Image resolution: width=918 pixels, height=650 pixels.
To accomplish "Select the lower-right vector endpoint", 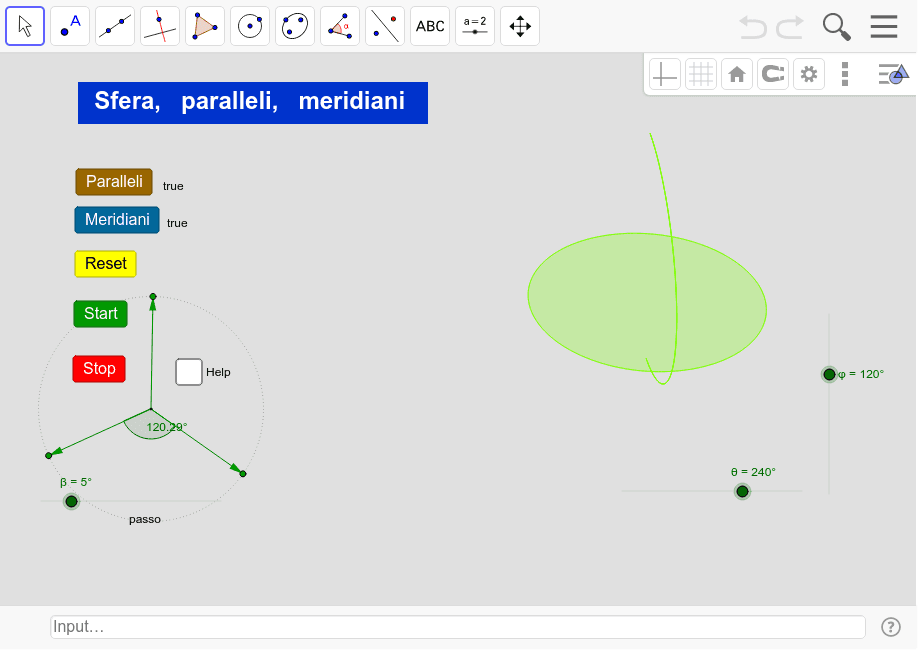I will 243,474.
